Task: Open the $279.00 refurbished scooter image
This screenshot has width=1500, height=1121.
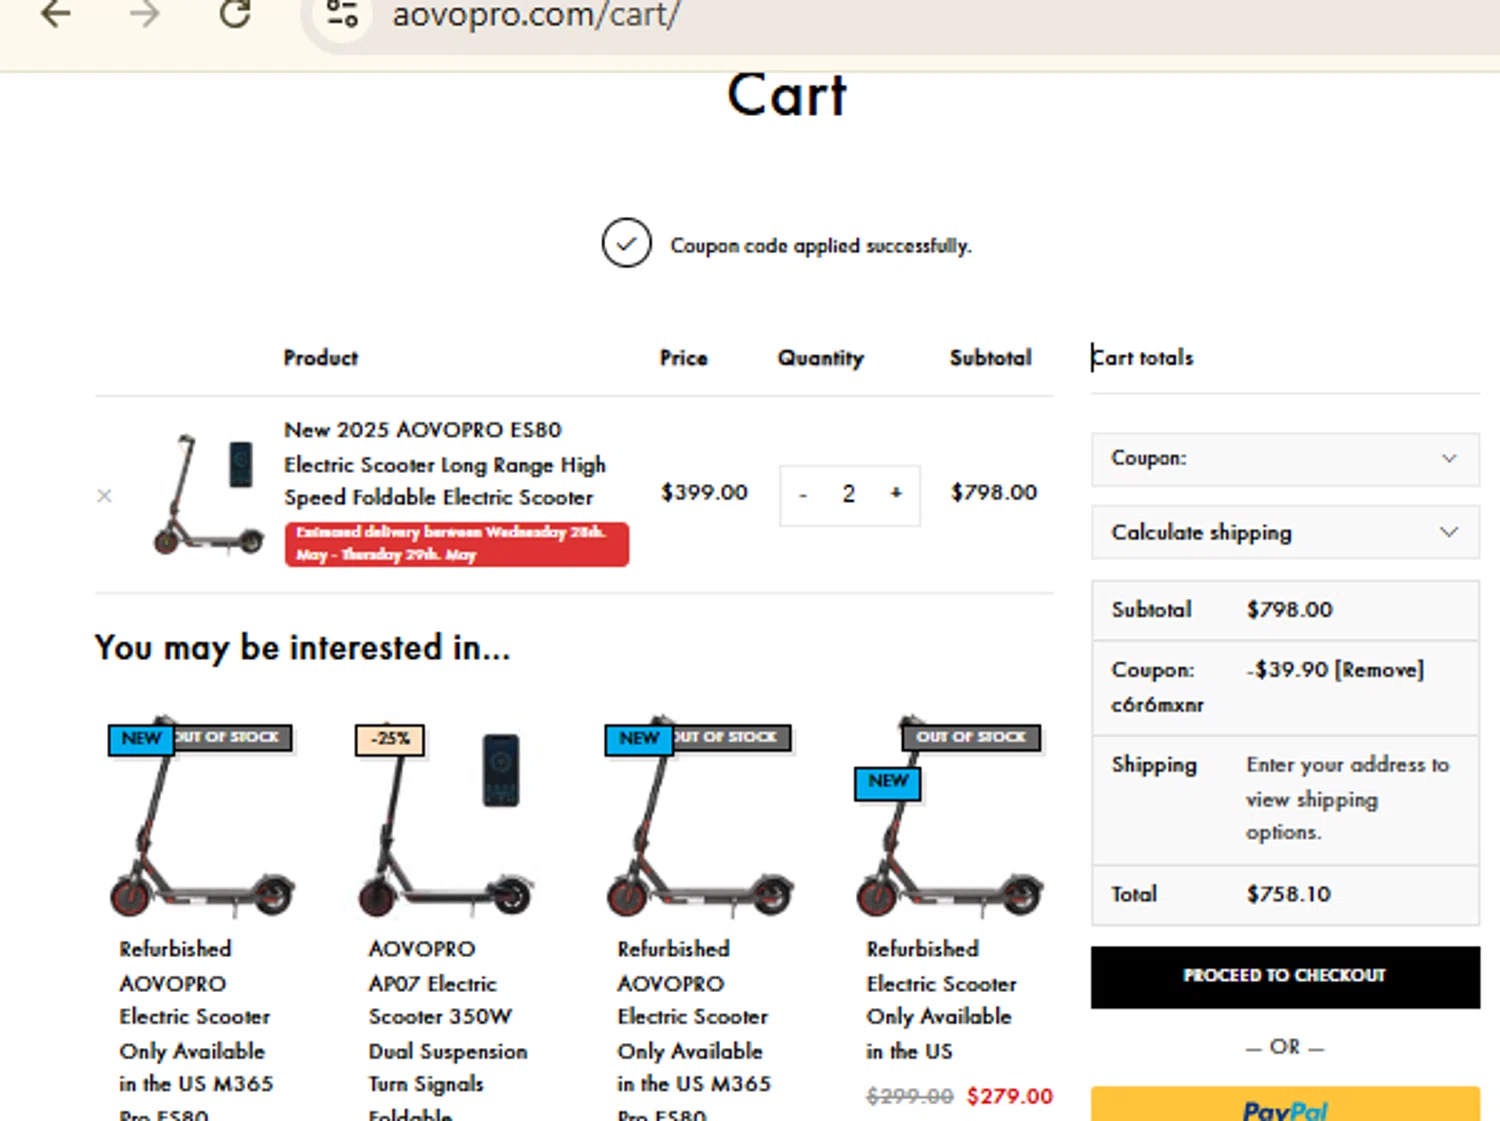Action: point(948,817)
